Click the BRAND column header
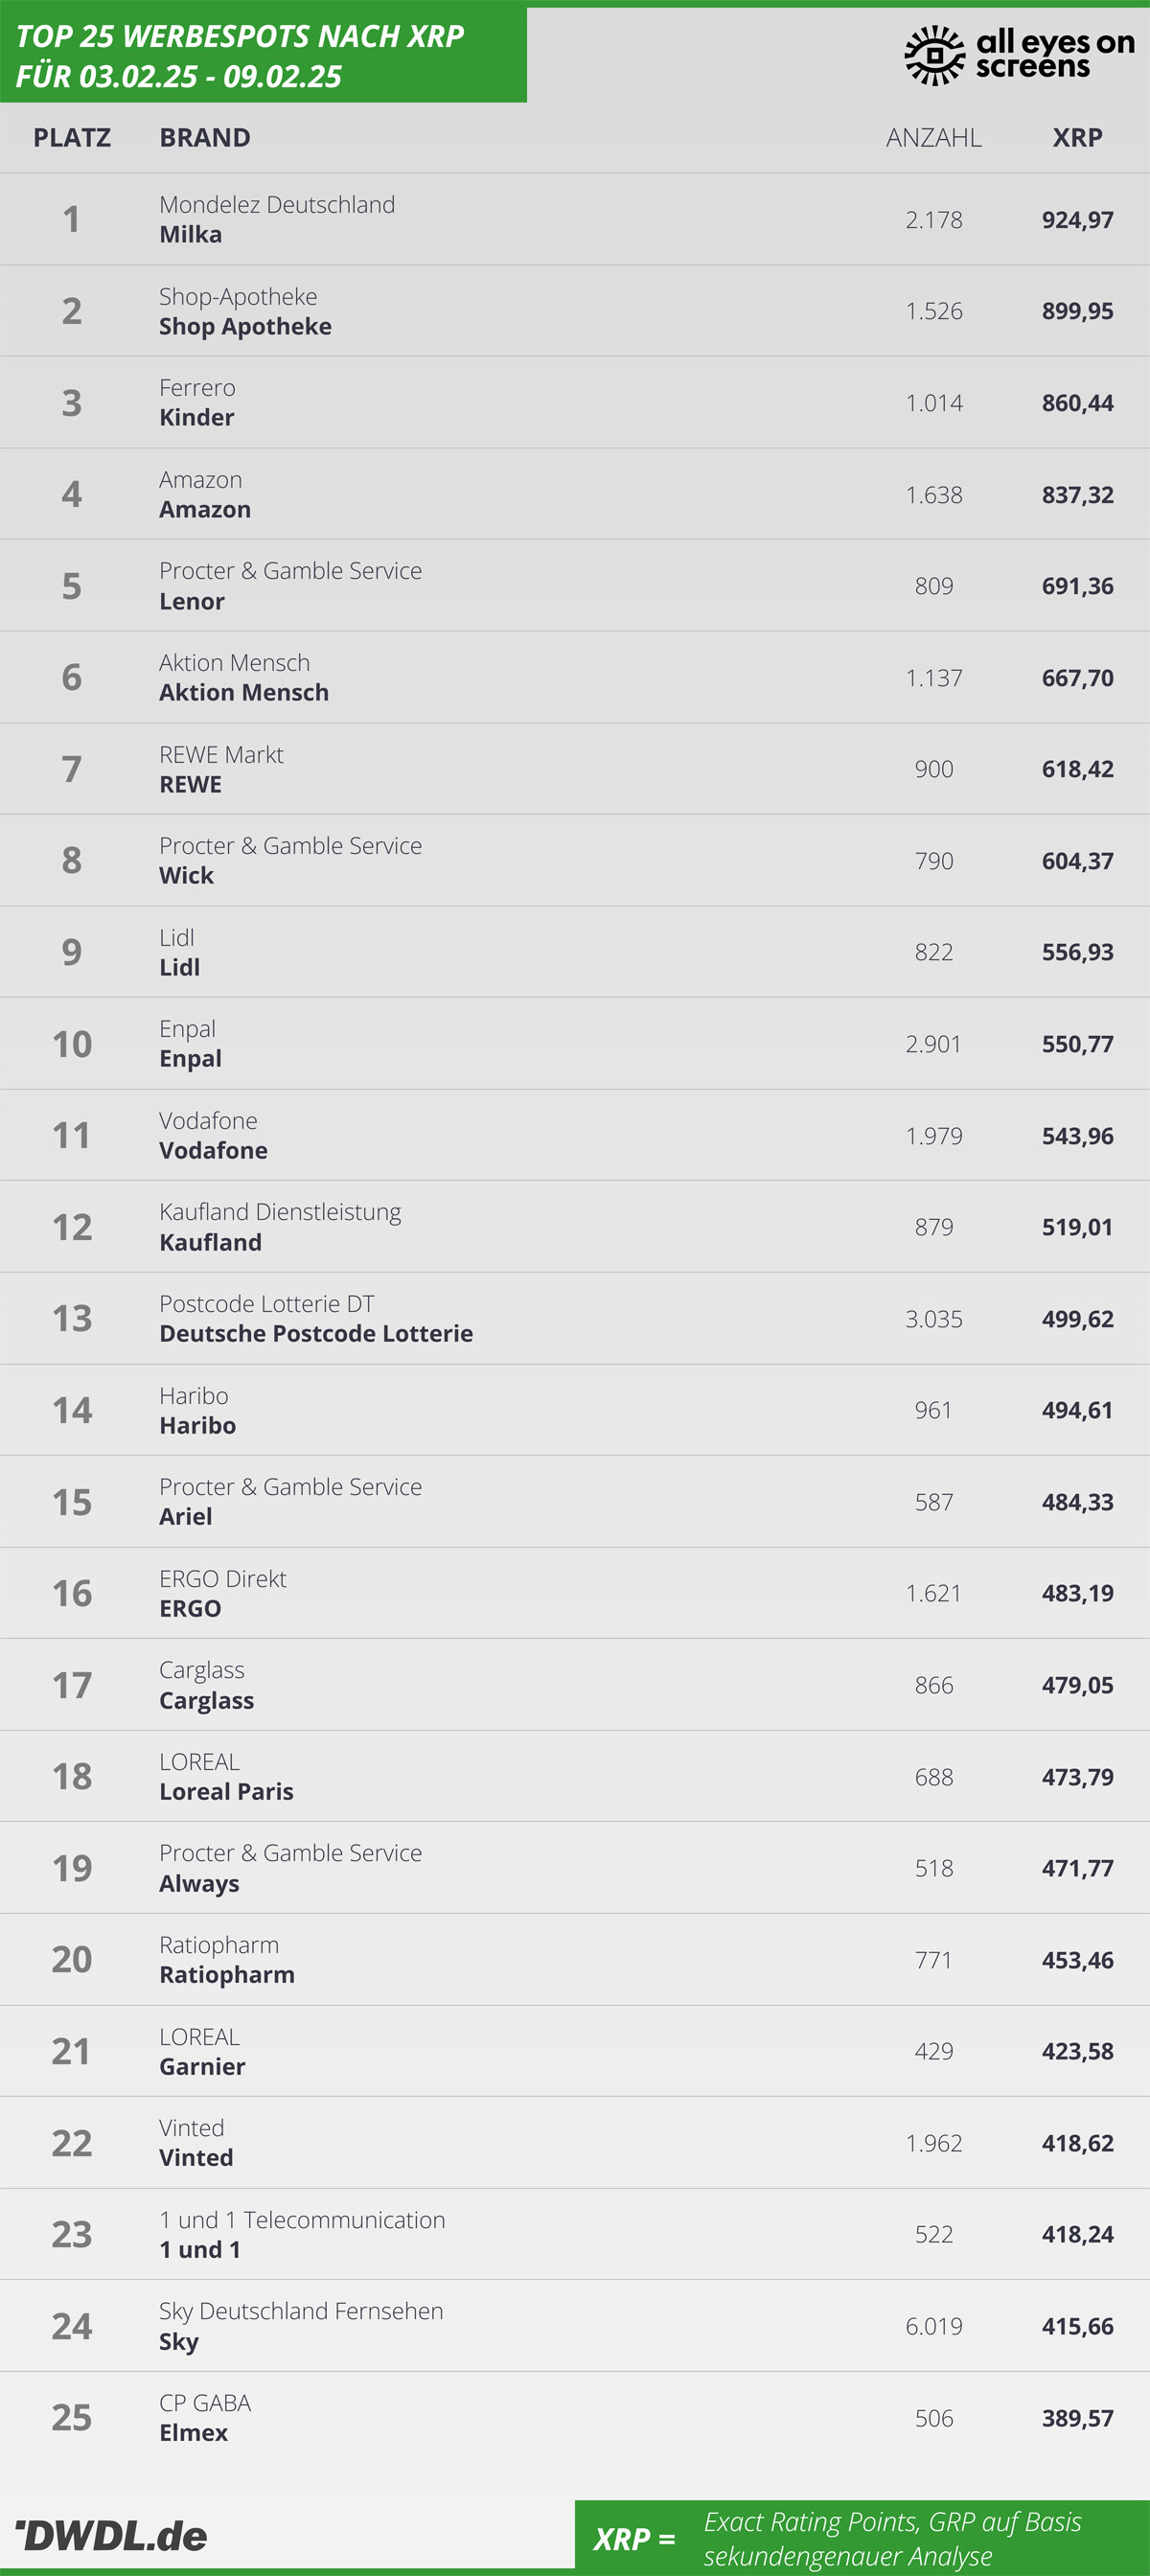The image size is (1150, 2576). (x=205, y=137)
